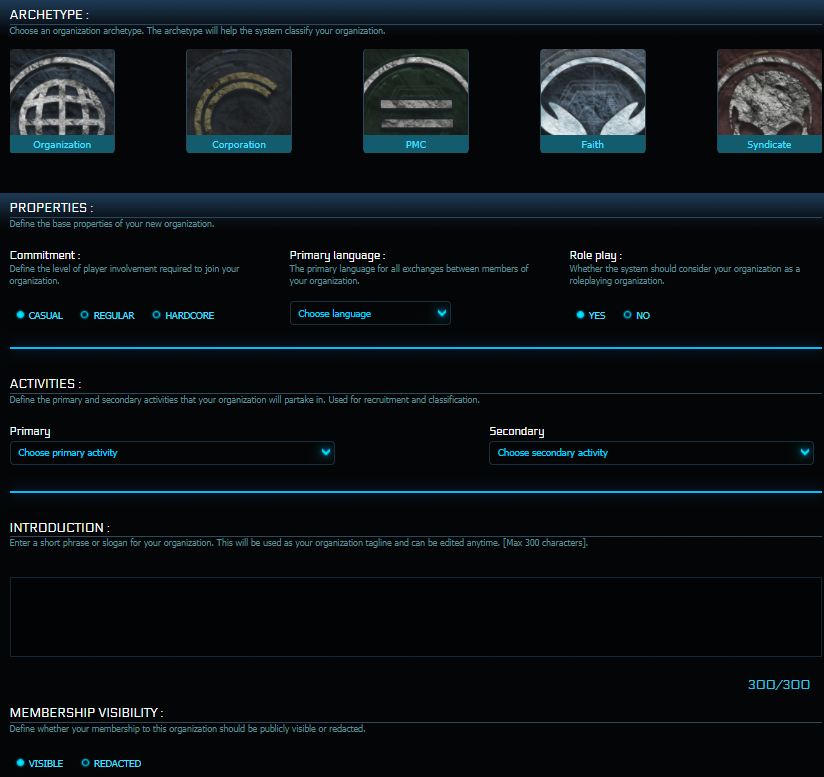Choose the Syndicate archetype skull emblem
Image resolution: width=824 pixels, height=777 pixels.
769,101
